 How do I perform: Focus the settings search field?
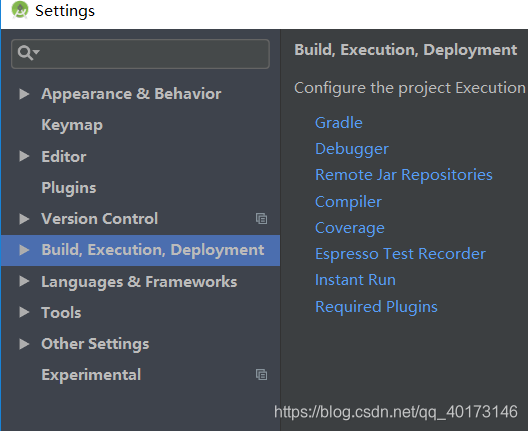point(140,54)
